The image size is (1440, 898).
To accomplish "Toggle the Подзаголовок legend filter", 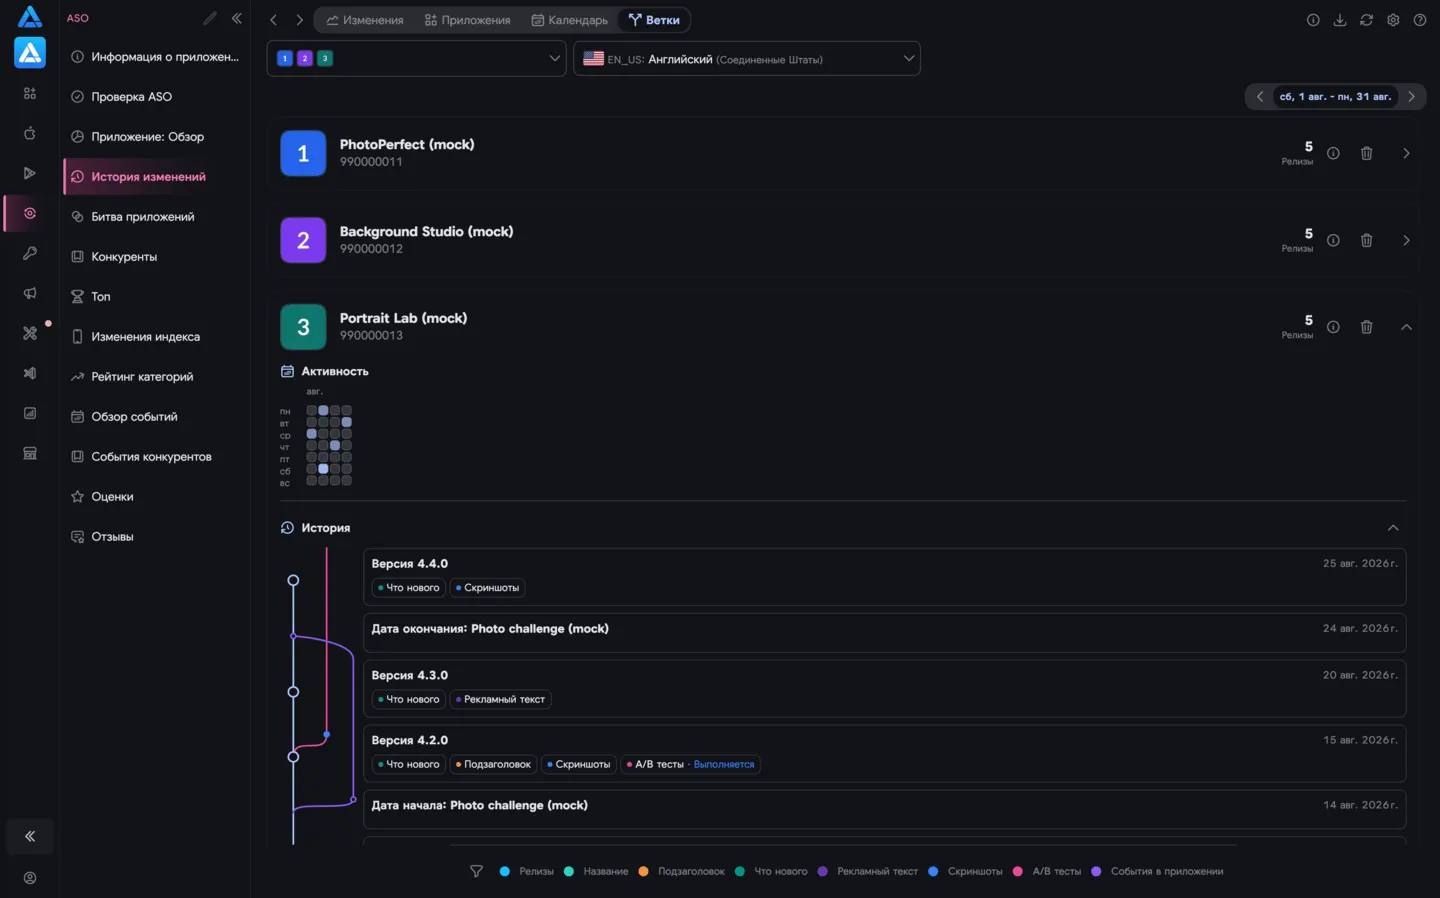I will tap(681, 871).
